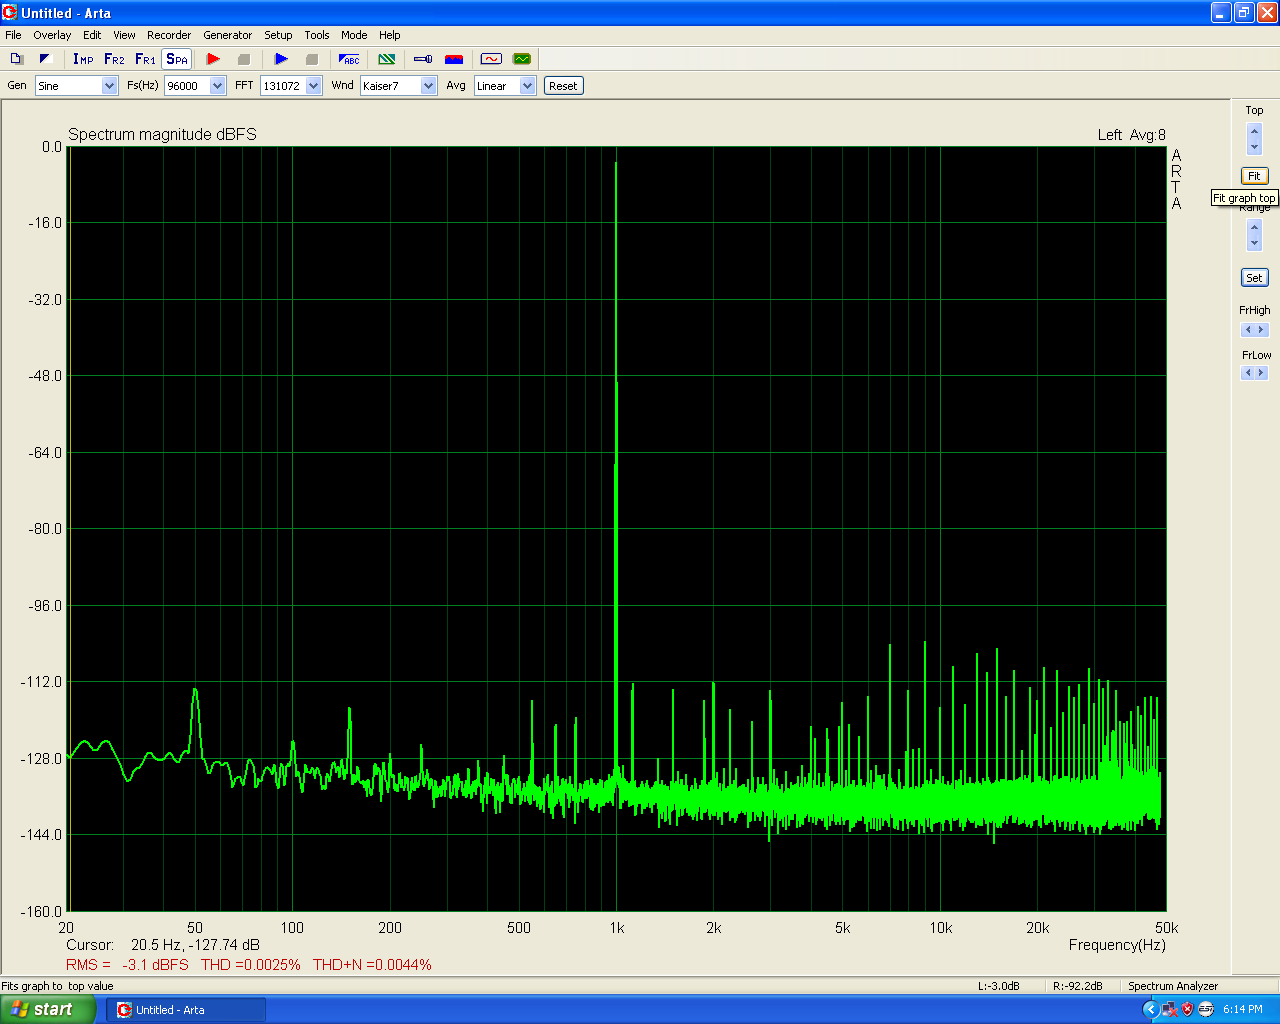This screenshot has width=1280, height=1024.
Task: Click the Cursor 20.5 Hz, -127.74 dB readout
Action: click(163, 945)
